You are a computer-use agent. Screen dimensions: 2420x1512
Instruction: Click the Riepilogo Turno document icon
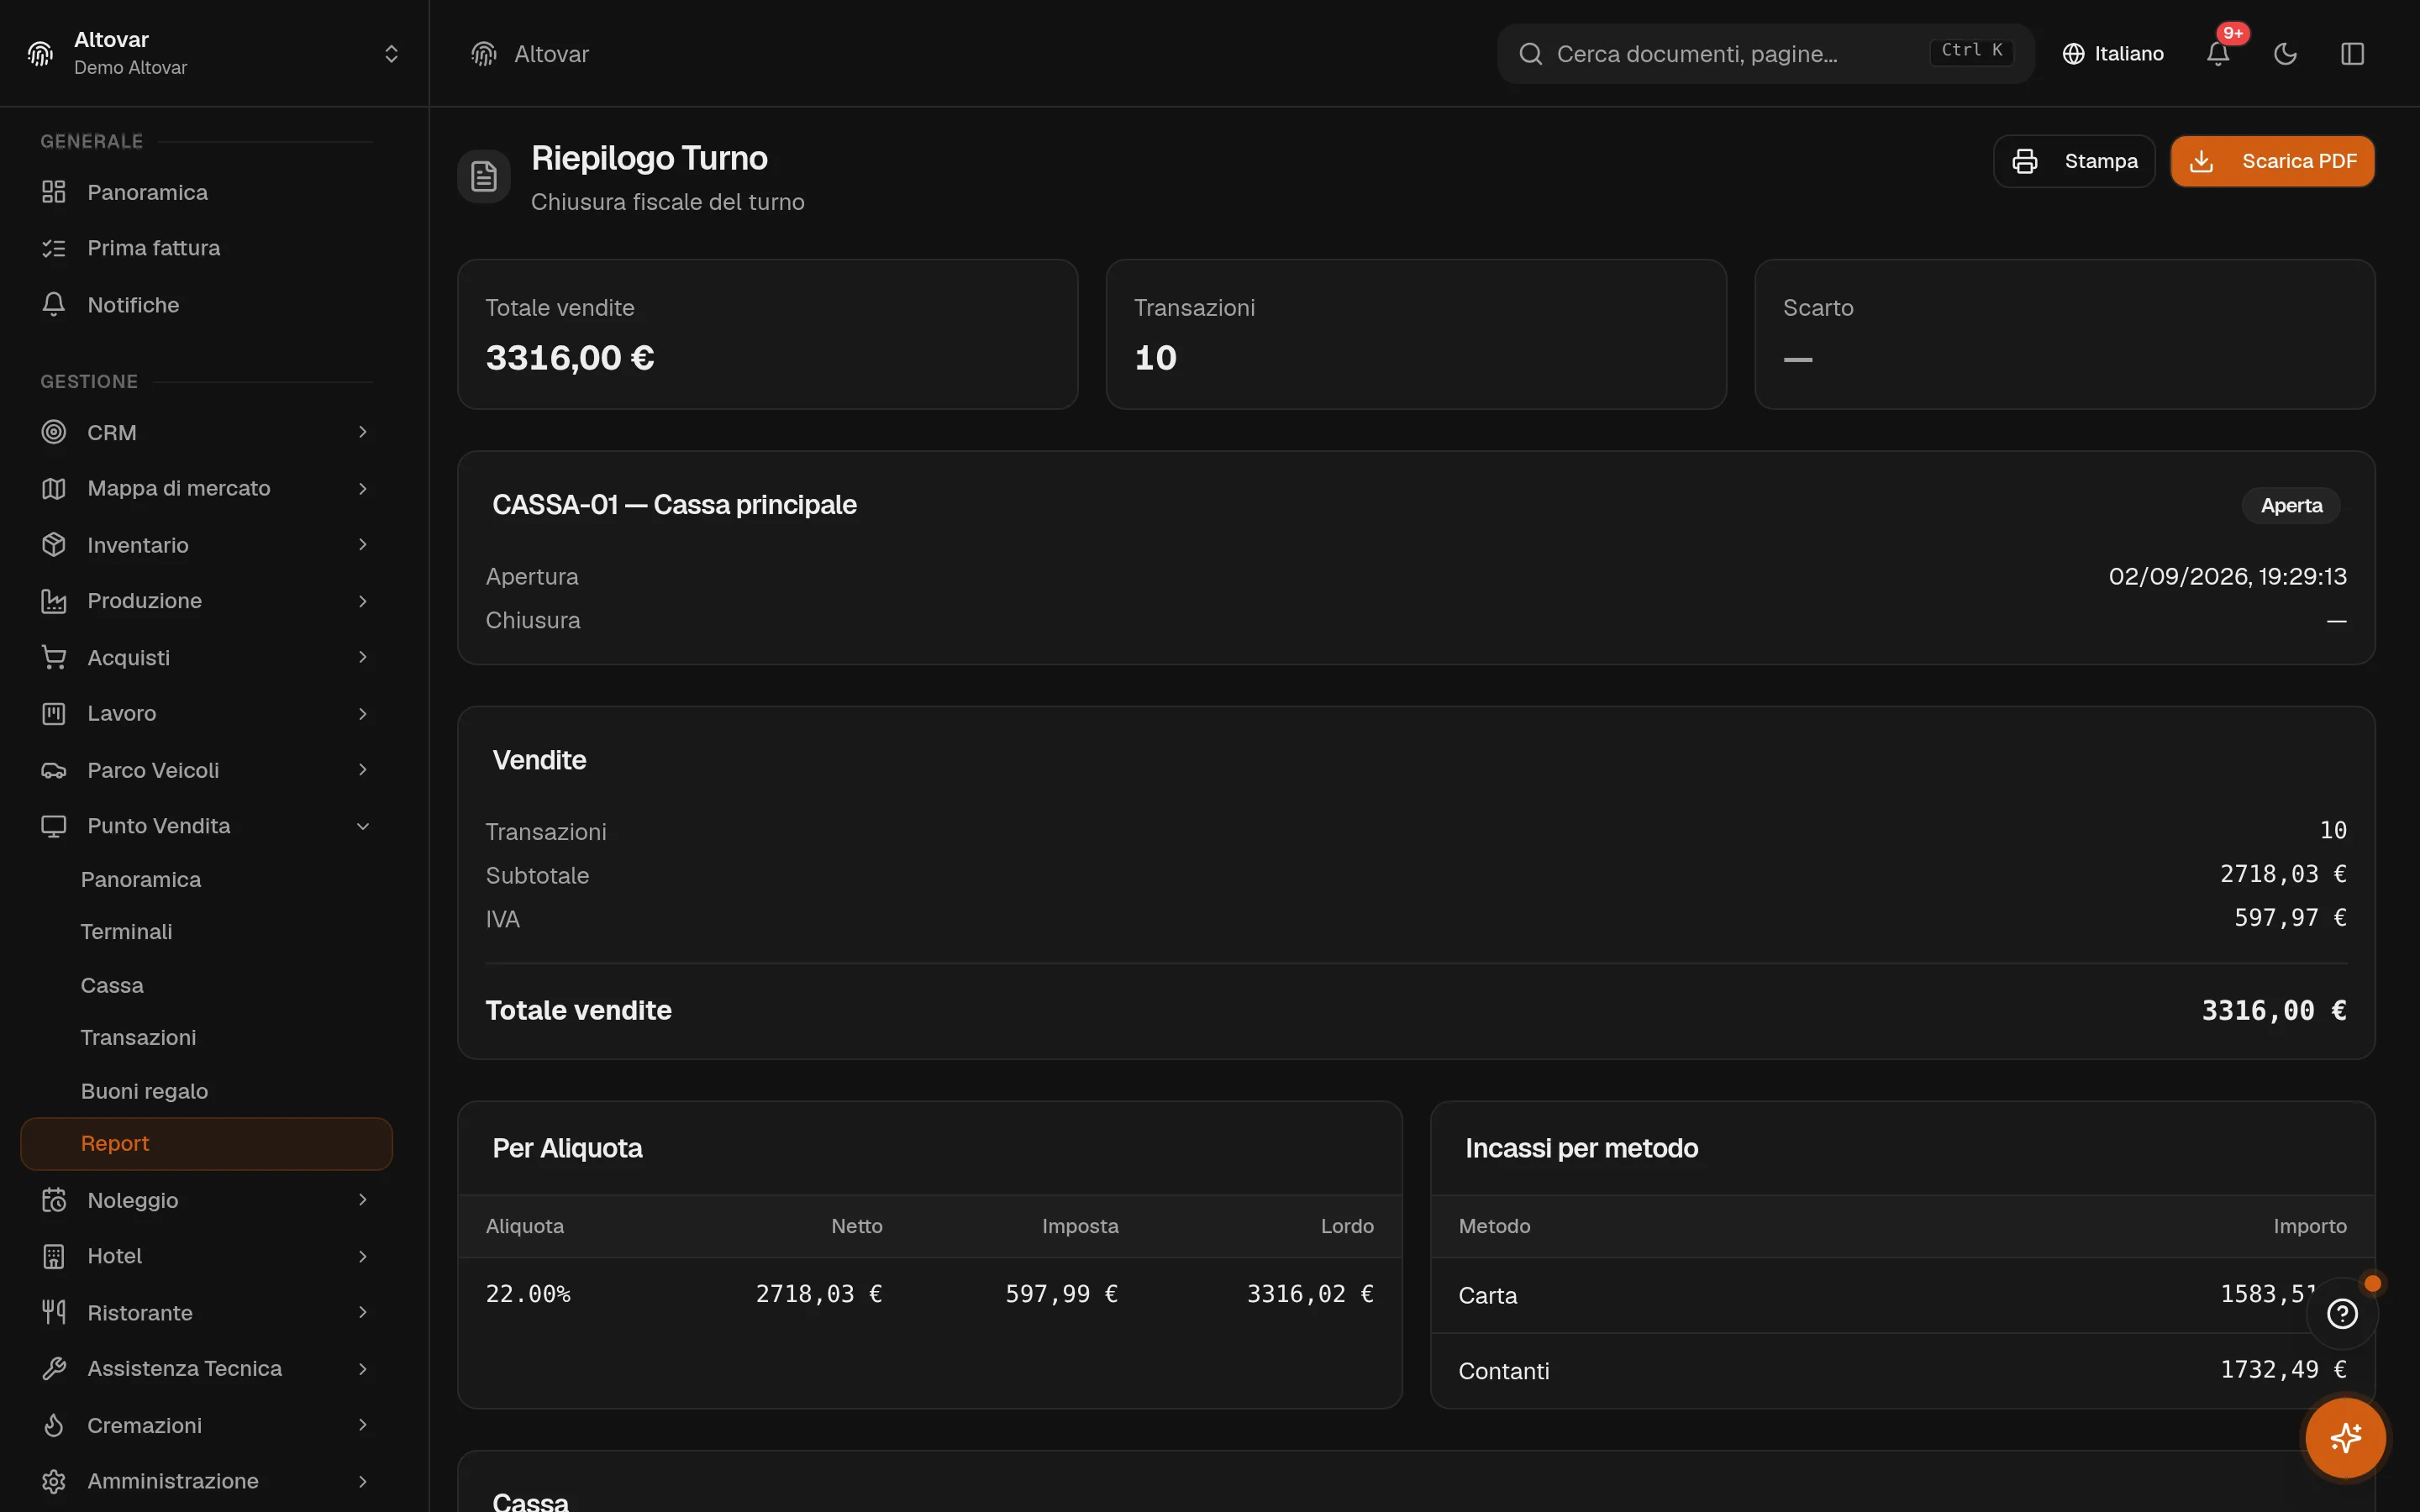[x=484, y=176]
